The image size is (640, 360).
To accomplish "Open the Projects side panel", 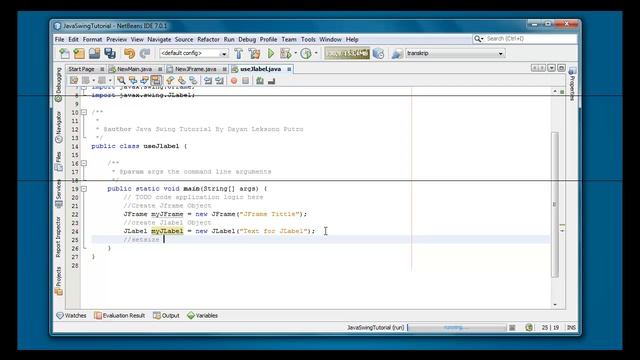I will (x=58, y=281).
